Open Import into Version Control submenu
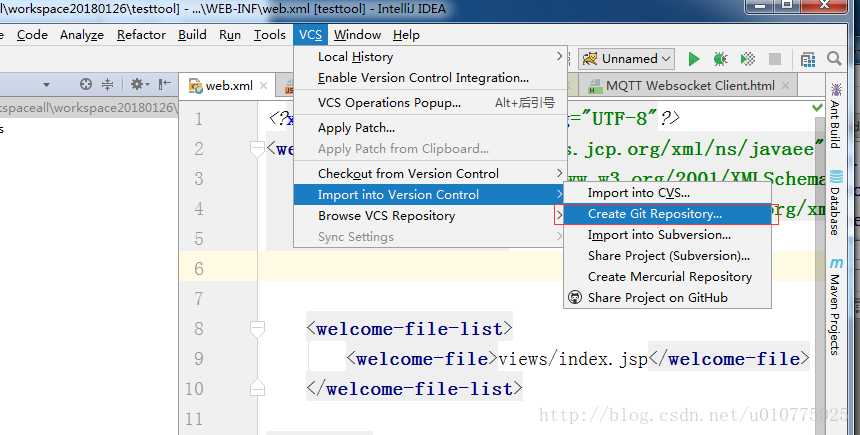 [x=430, y=195]
